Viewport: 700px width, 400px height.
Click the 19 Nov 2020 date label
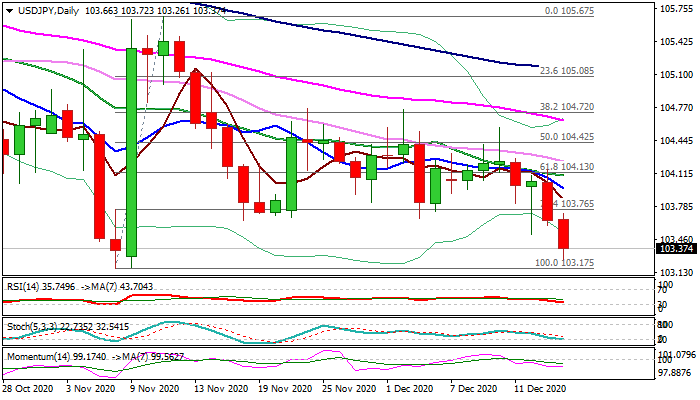tap(270, 388)
